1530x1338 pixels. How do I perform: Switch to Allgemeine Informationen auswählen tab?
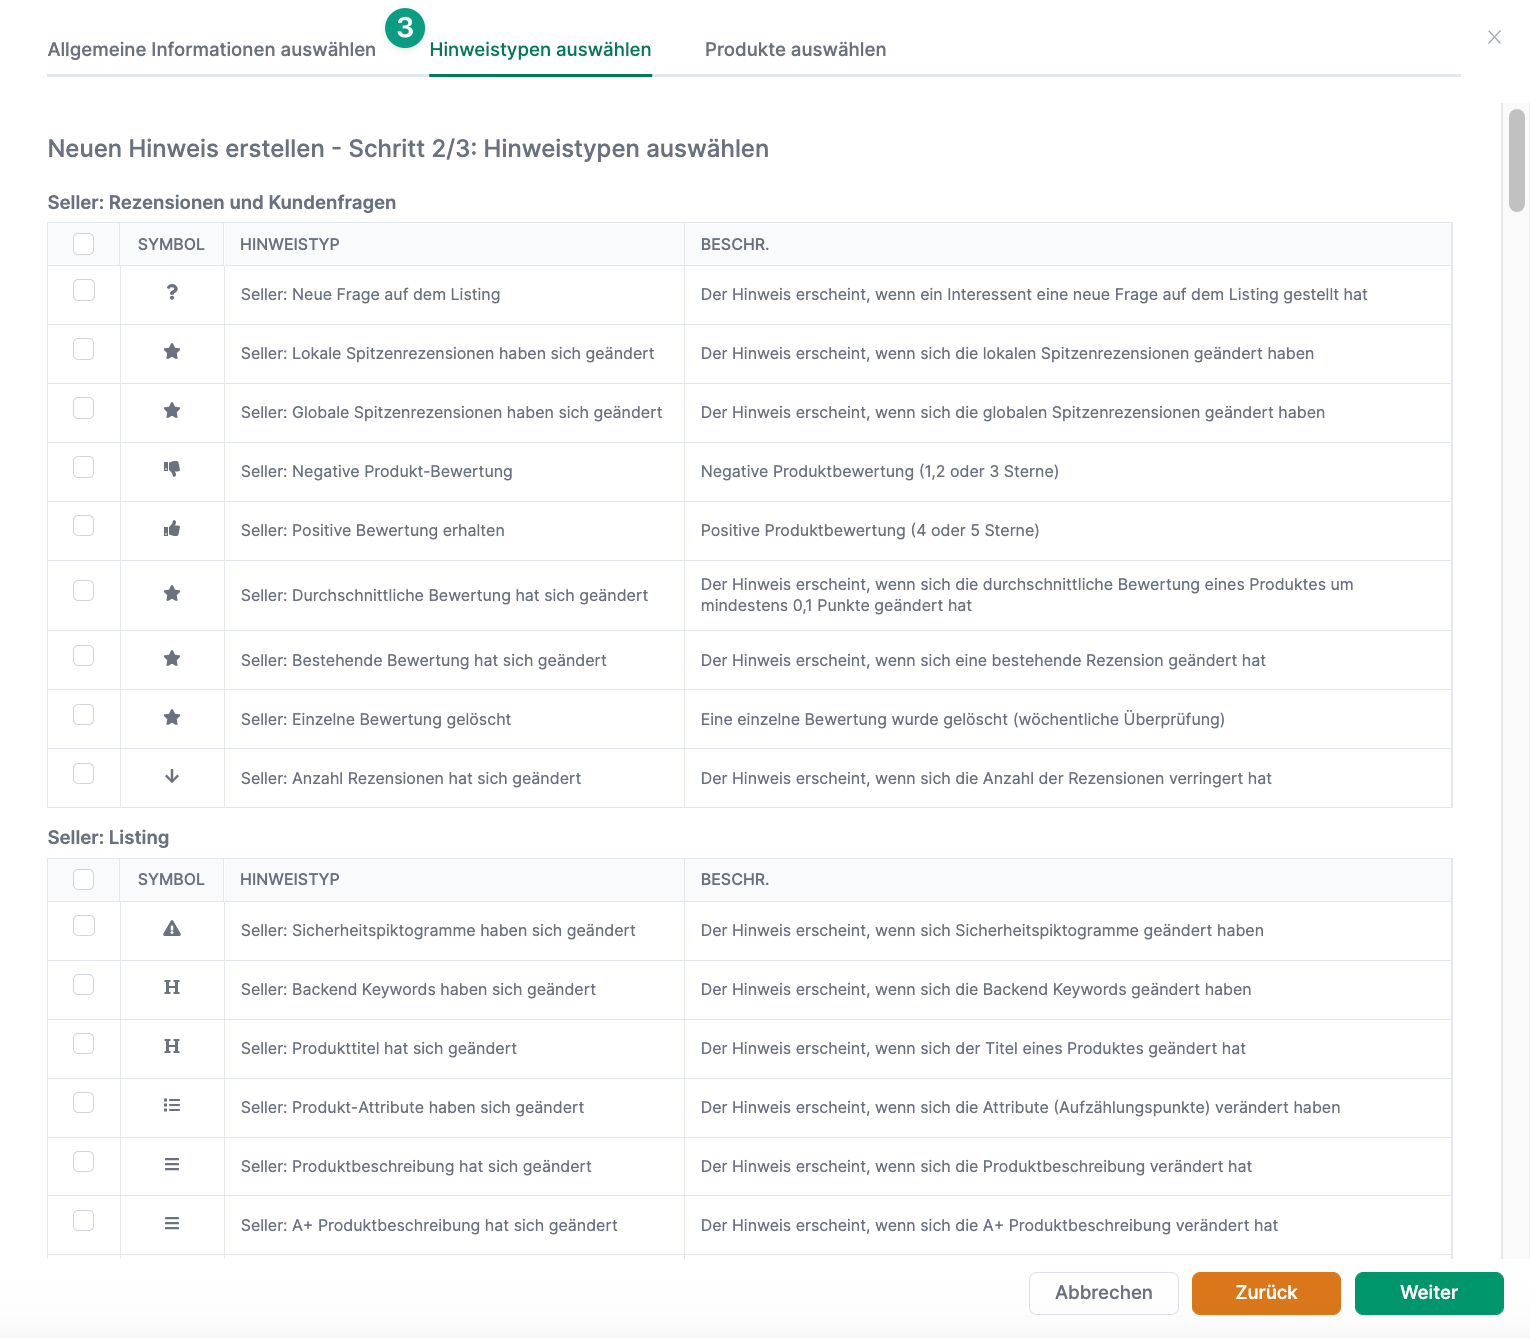[x=211, y=48]
